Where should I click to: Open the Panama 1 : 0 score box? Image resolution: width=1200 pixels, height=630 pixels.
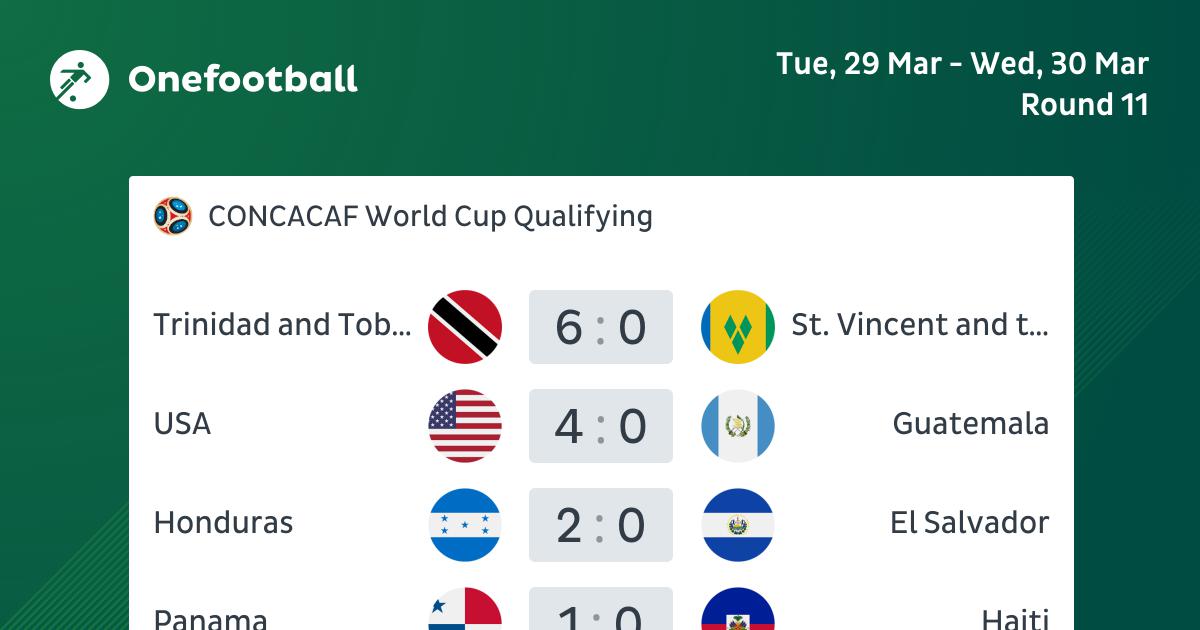pyautogui.click(x=601, y=609)
